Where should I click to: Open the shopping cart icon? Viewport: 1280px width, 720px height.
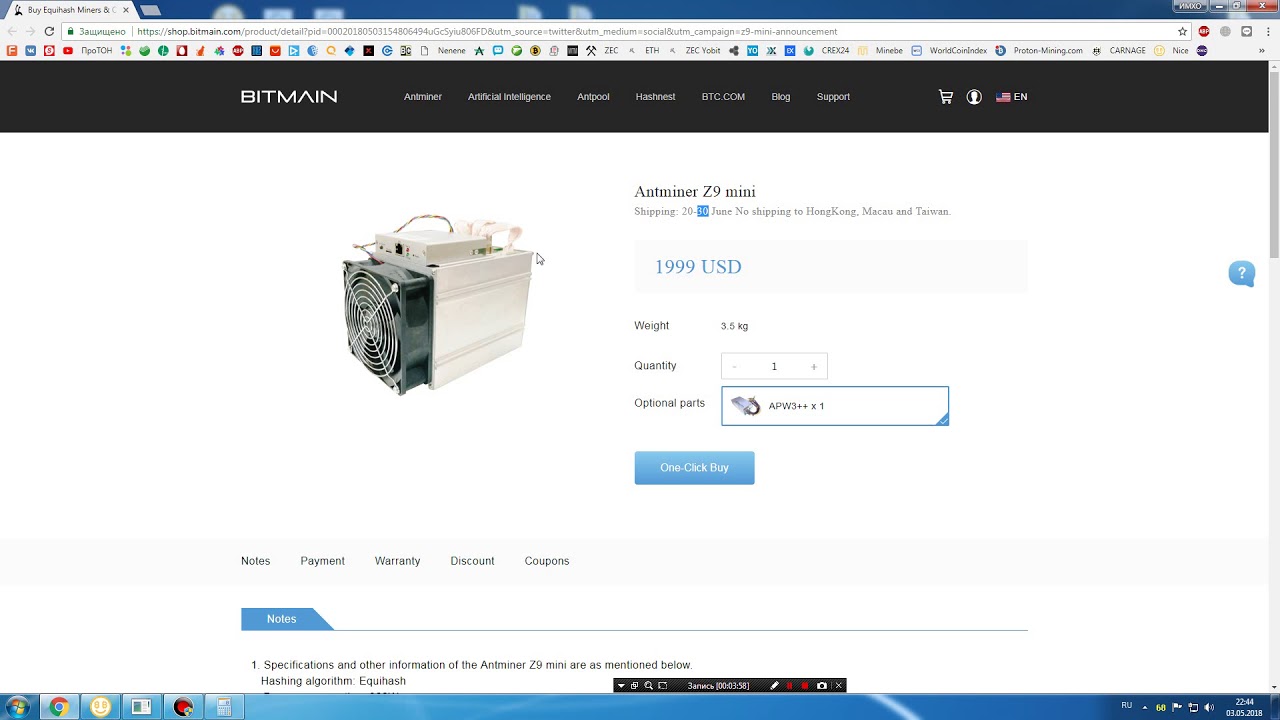[x=946, y=97]
